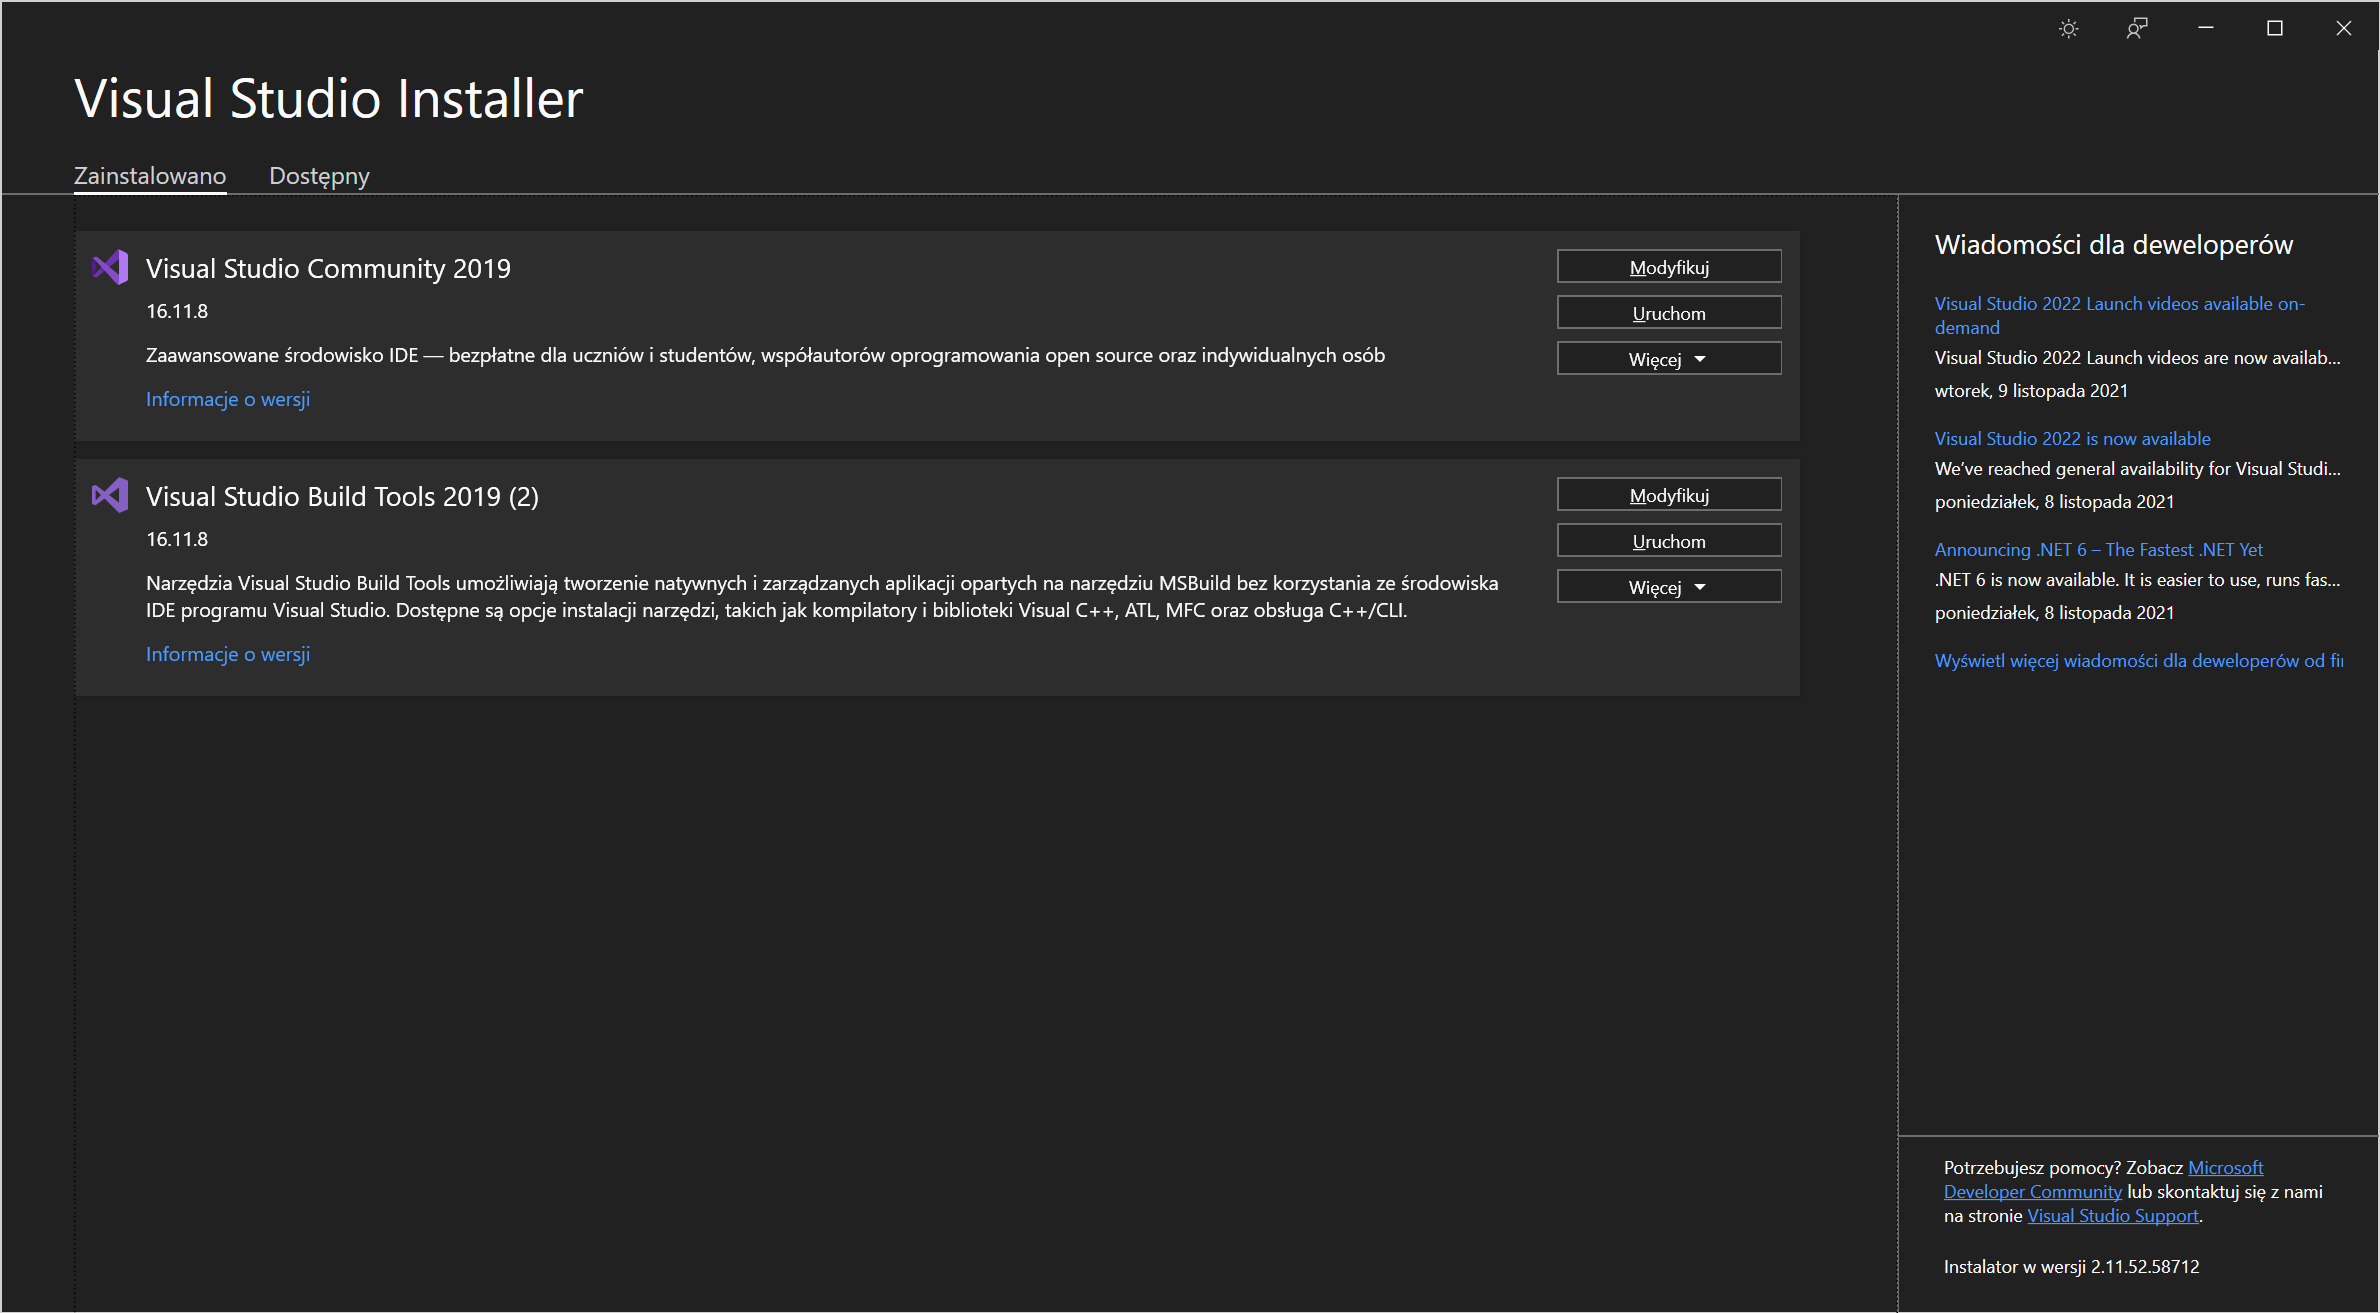2380x1313 pixels.
Task: Click Modyfikuj for Visual Studio Community 2019
Action: [1669, 267]
